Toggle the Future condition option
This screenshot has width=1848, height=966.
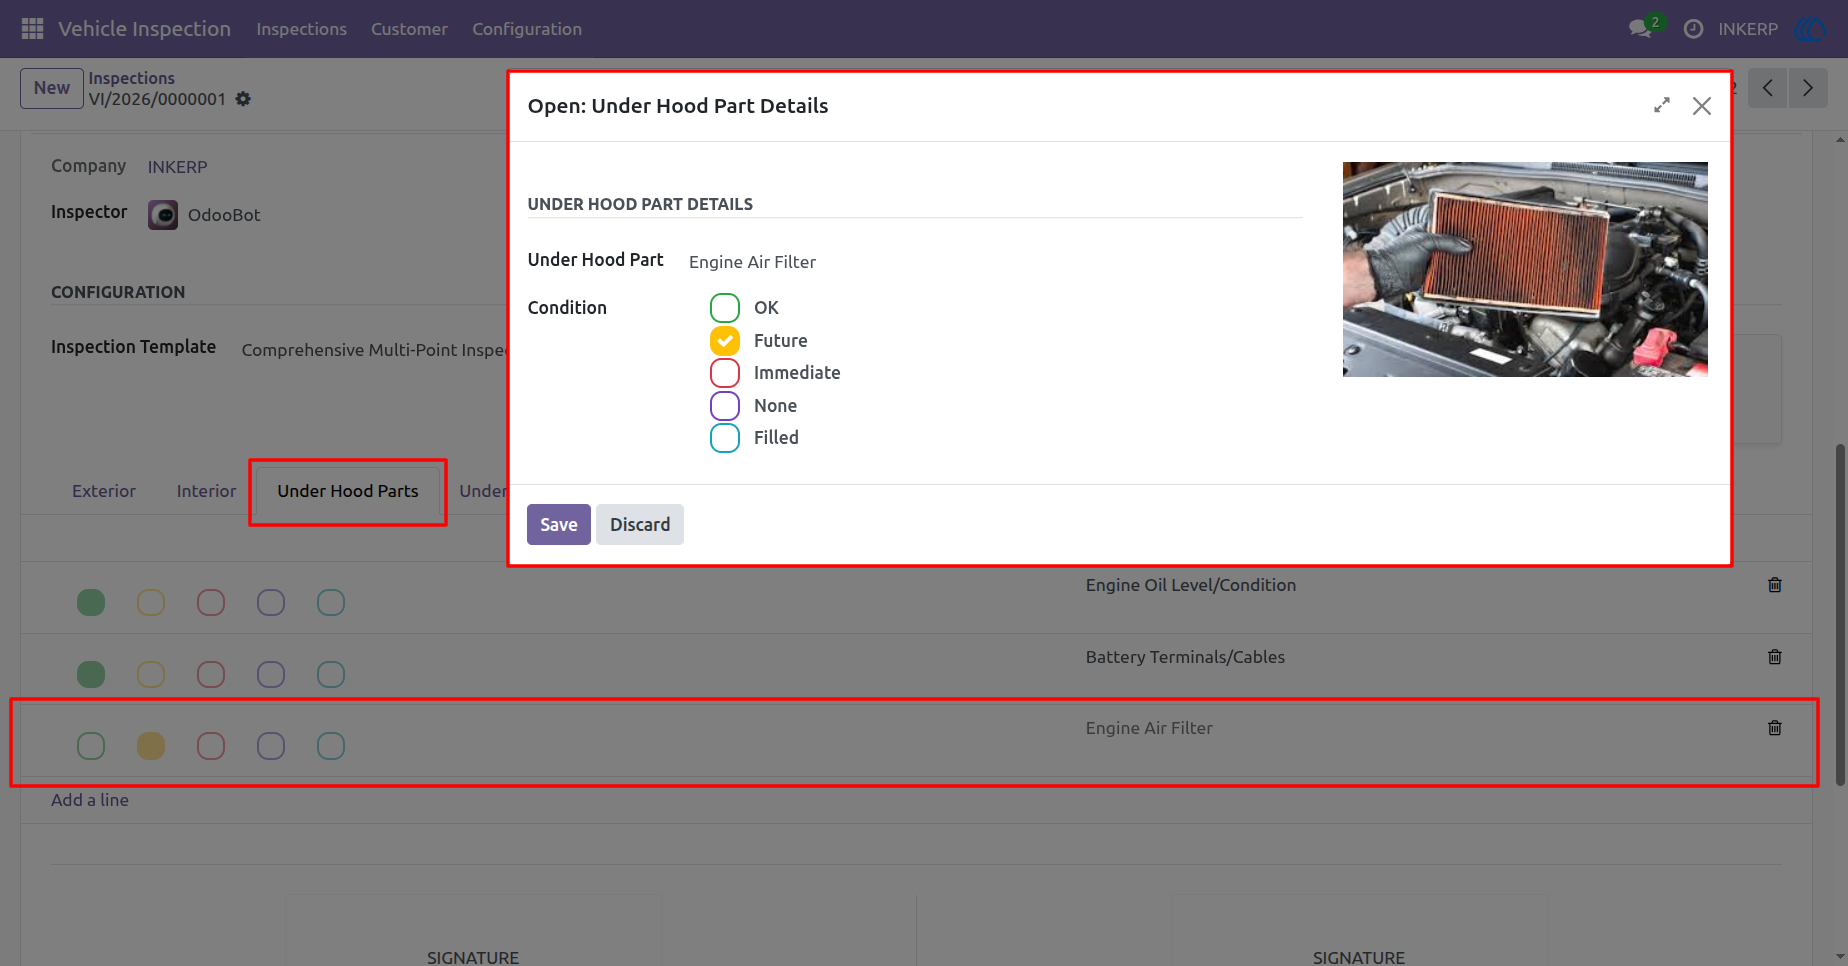click(x=725, y=341)
